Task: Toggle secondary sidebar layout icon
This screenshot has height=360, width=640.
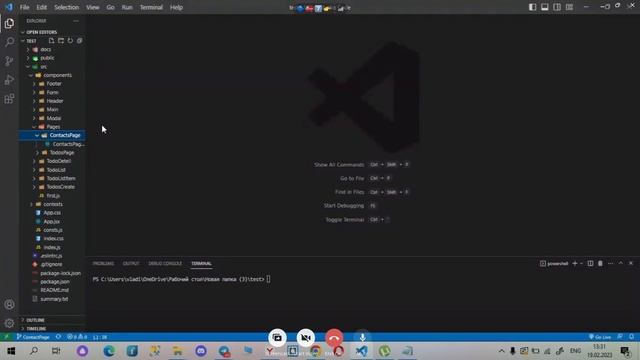Action: point(557,7)
